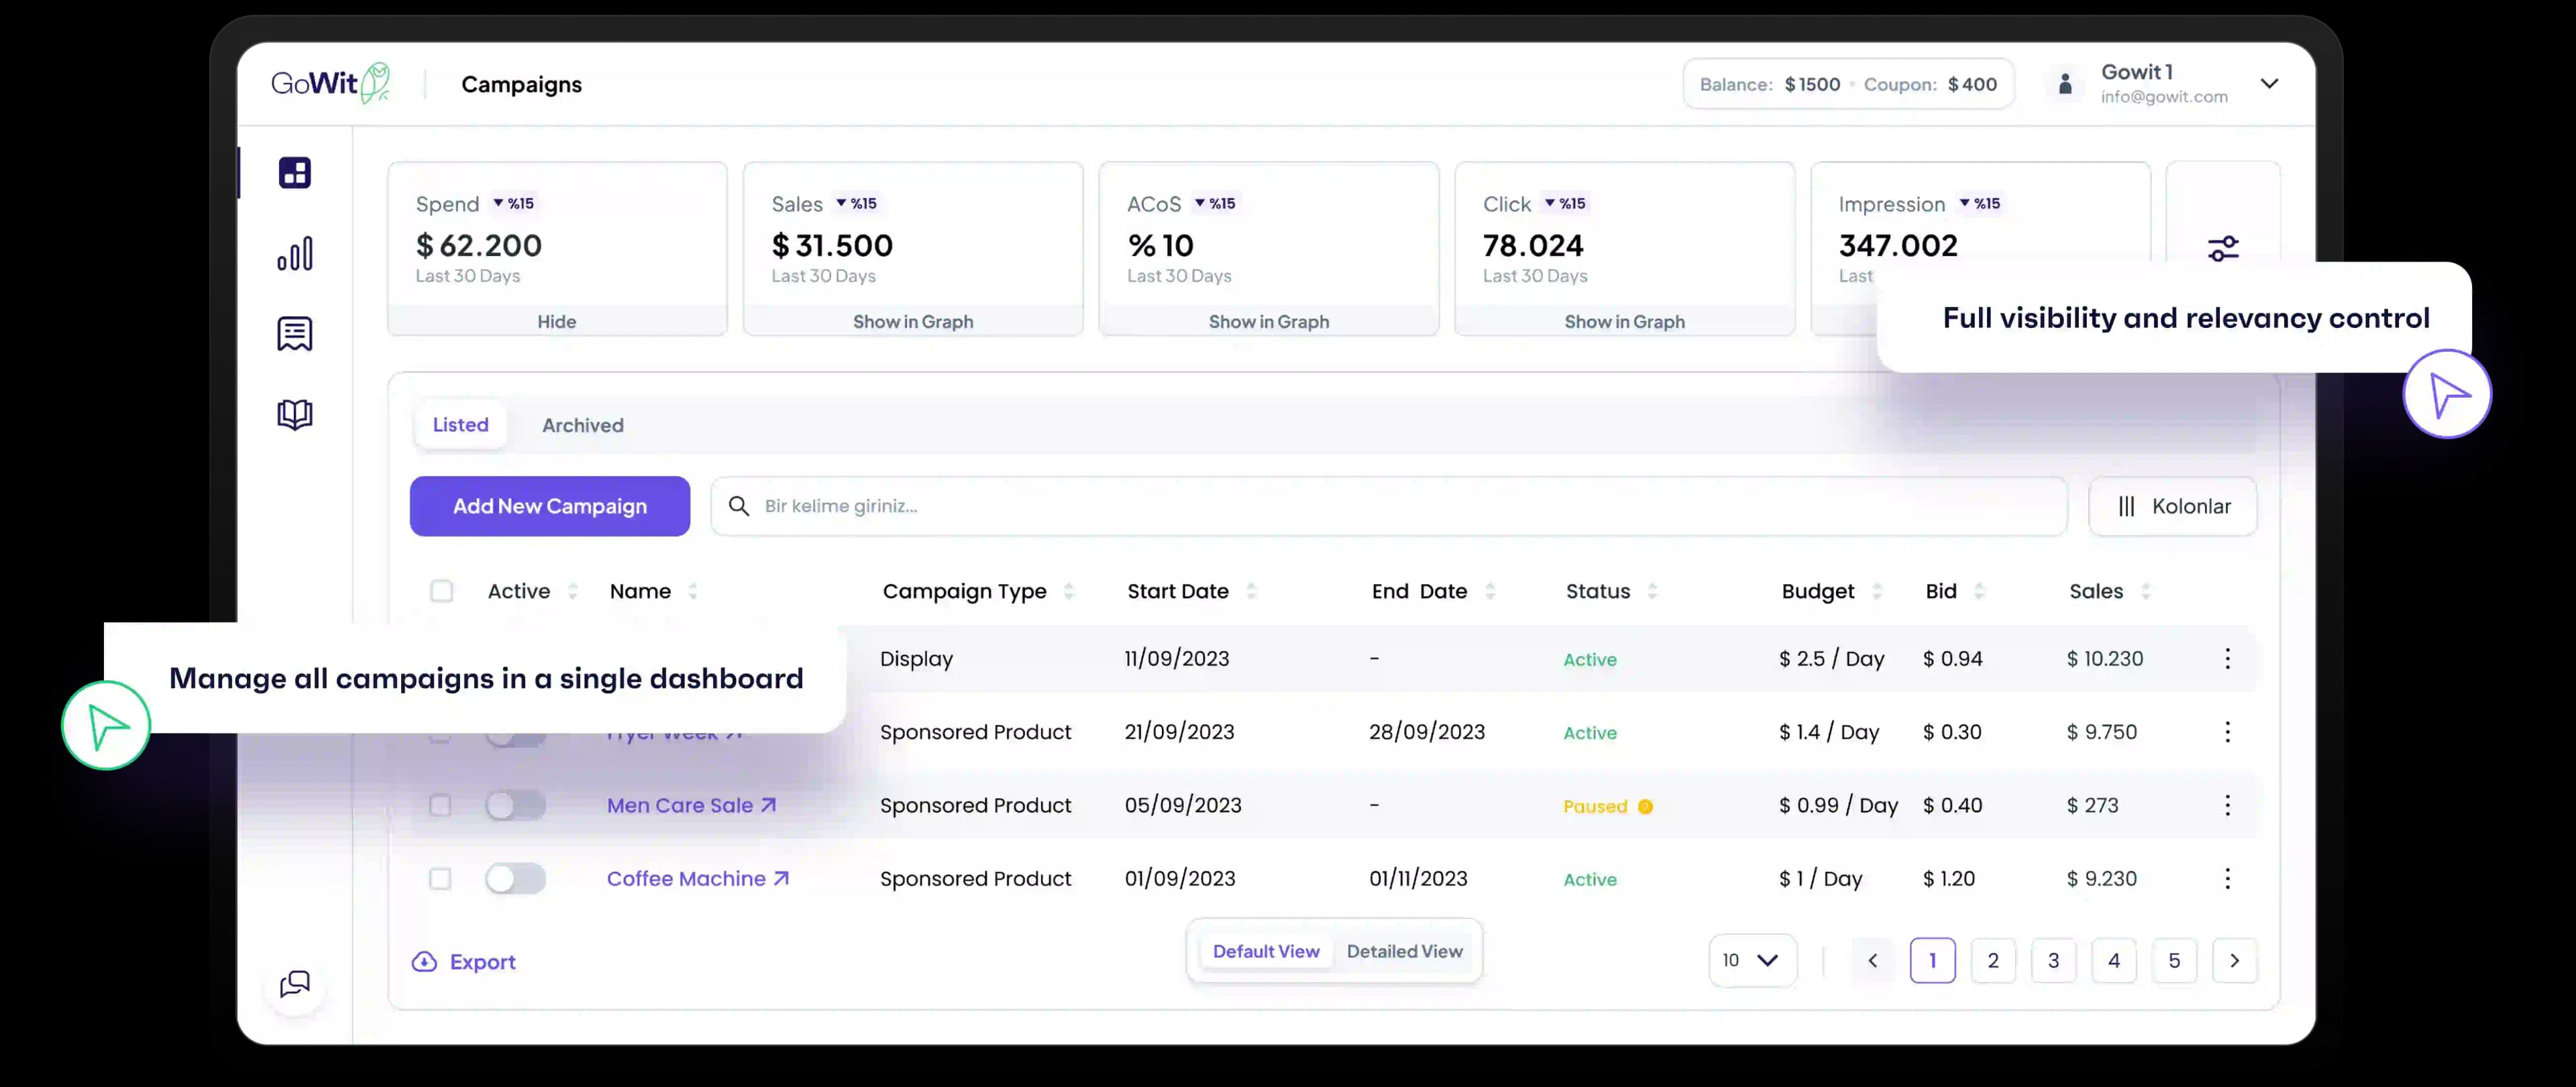The image size is (2576, 1087).
Task: Click Hide on the Spend card
Action: (x=557, y=321)
